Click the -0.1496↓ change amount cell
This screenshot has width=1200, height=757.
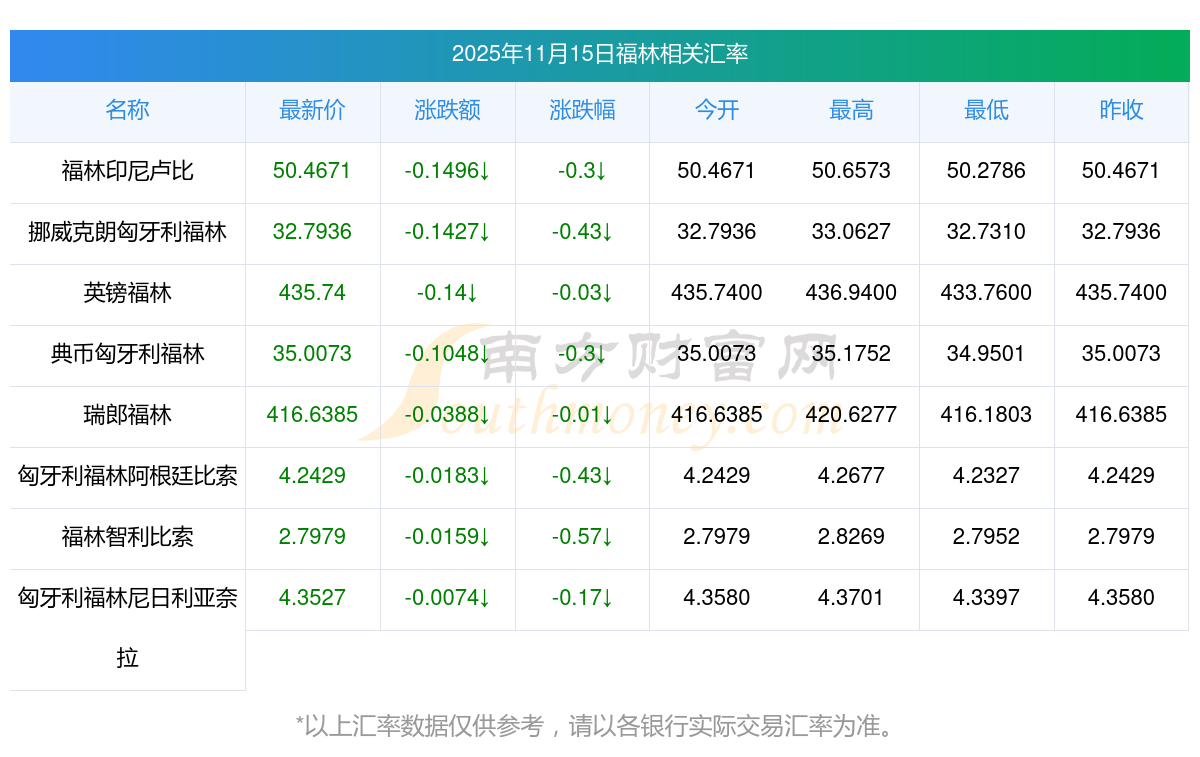coord(447,171)
